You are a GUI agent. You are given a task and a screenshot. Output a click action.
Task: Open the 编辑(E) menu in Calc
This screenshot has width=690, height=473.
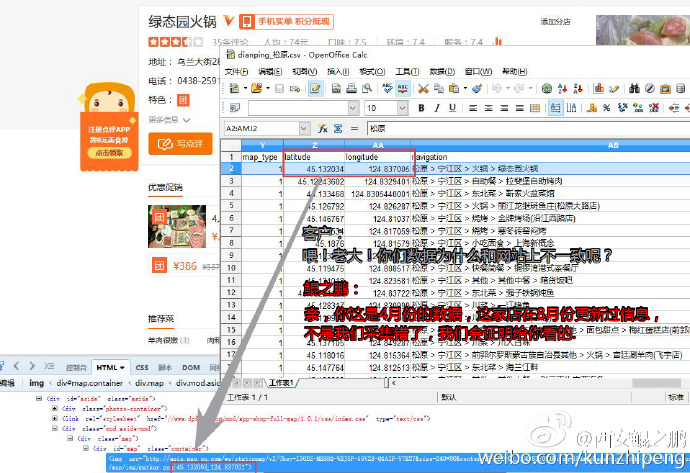point(270,71)
